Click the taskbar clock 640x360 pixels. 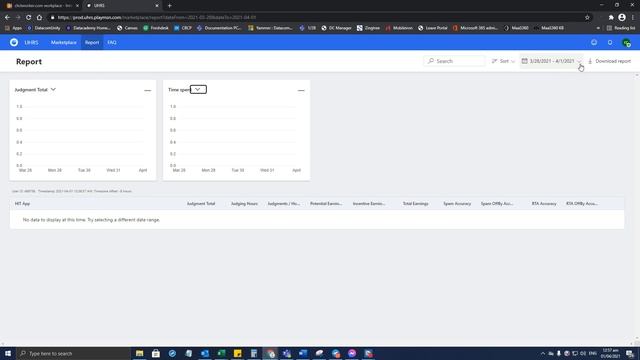pos(611,353)
